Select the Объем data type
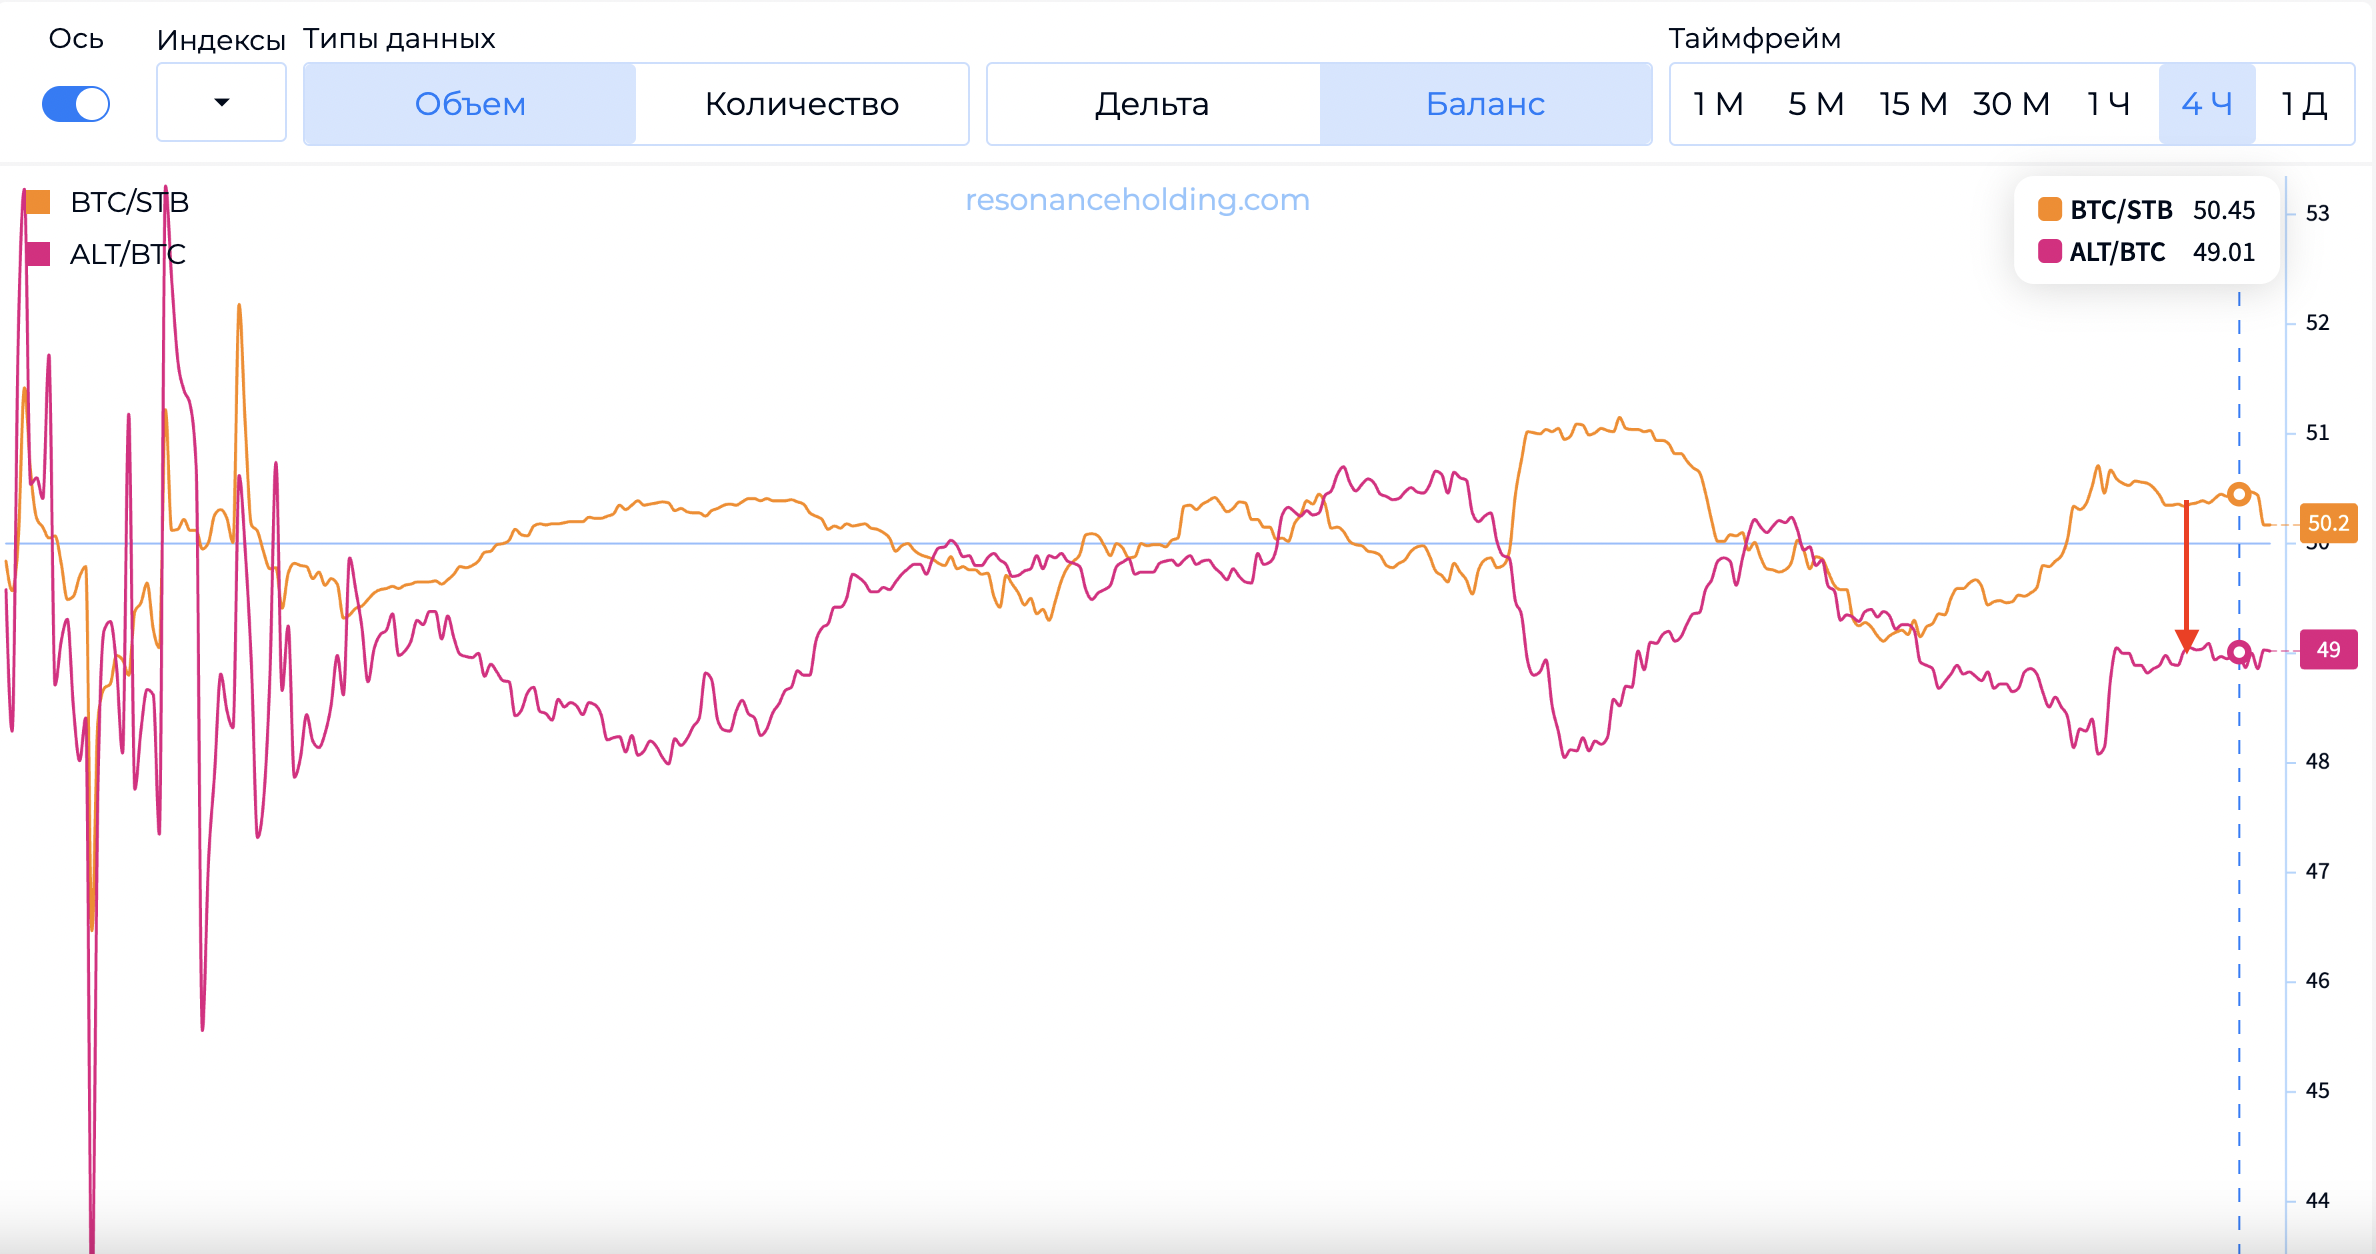Screen dimensions: 2376x1254 point(470,104)
